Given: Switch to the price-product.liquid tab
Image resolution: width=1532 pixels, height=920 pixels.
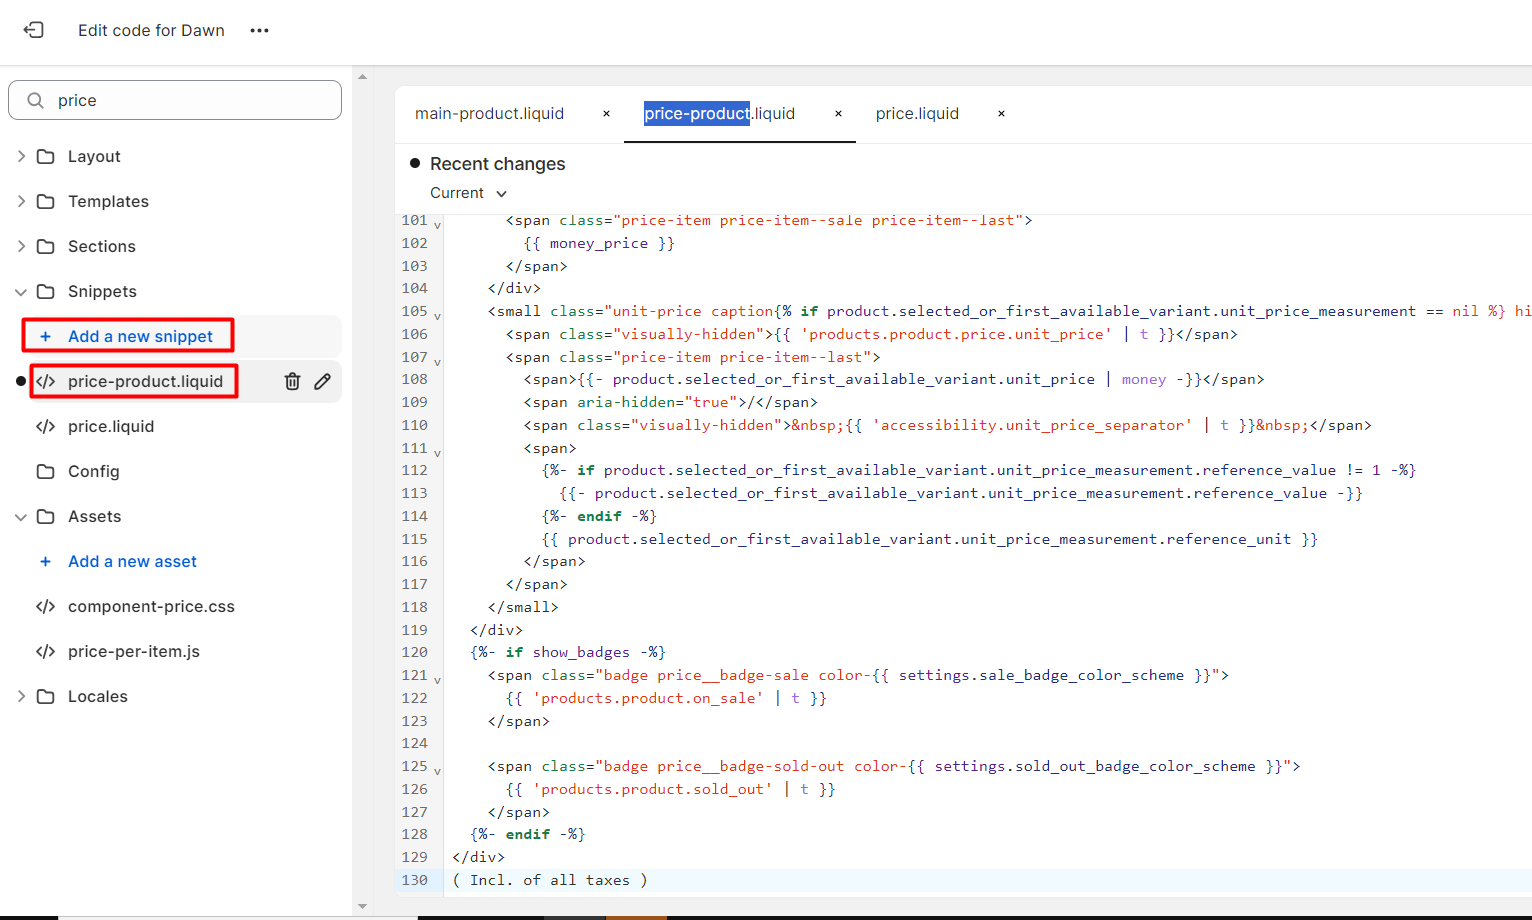Looking at the screenshot, I should (x=720, y=114).
